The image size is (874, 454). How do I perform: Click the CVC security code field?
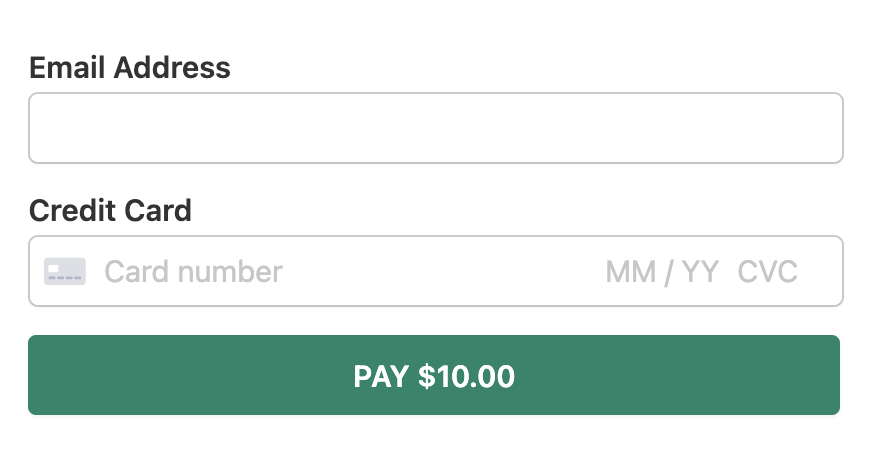coord(767,272)
